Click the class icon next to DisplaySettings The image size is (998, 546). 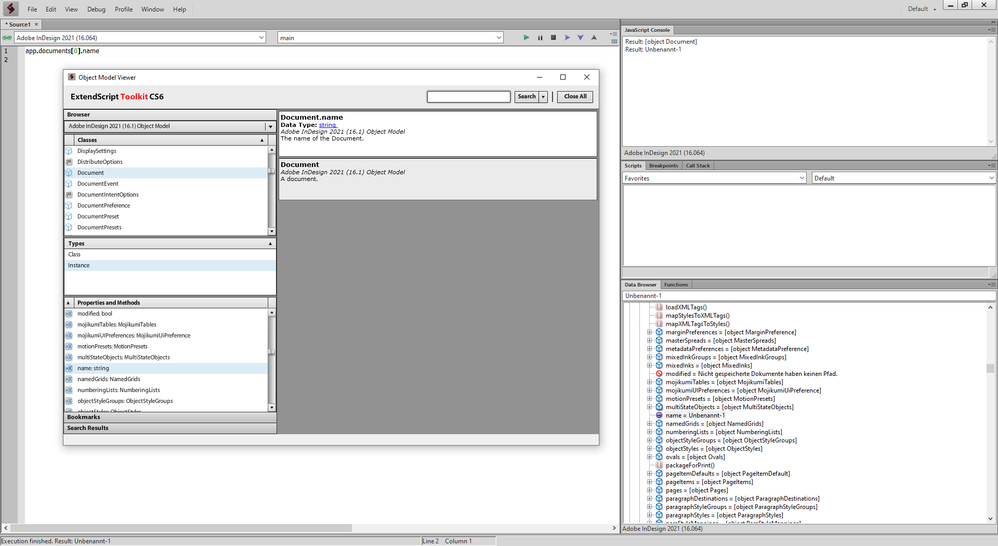[69, 151]
